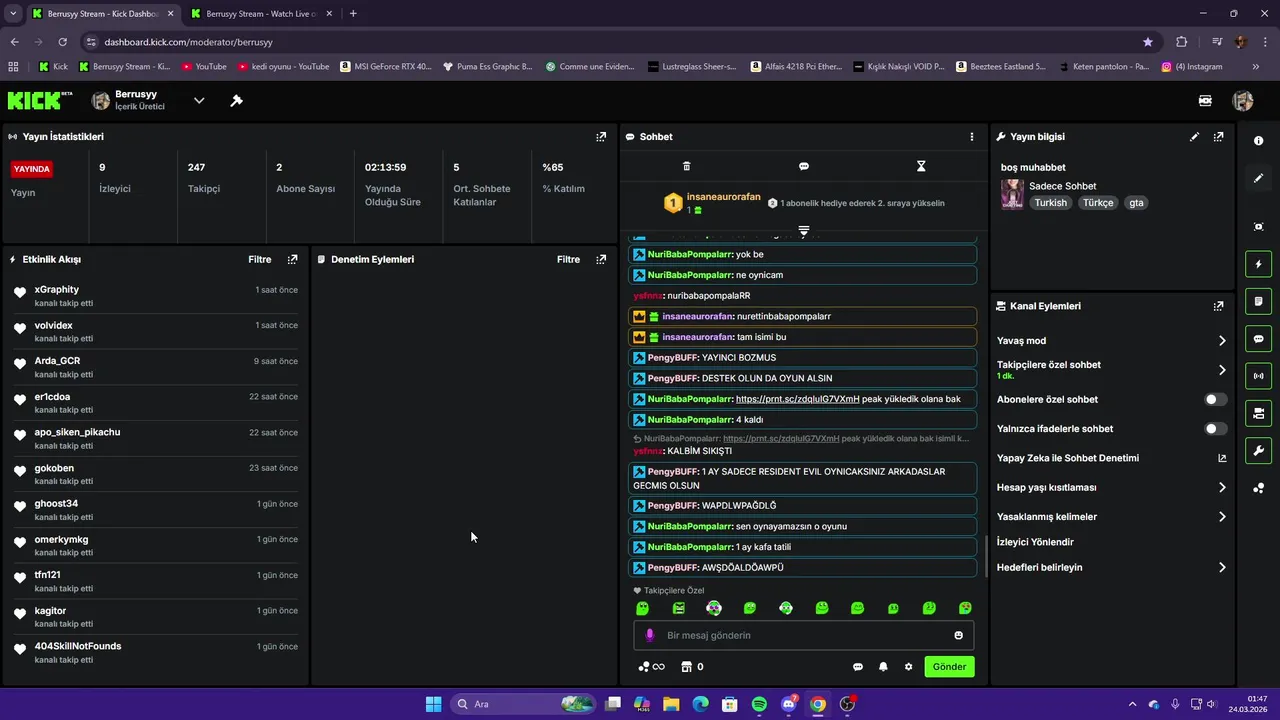1280x720 pixels.
Task: Open Spotify from the taskbar
Action: tap(759, 704)
